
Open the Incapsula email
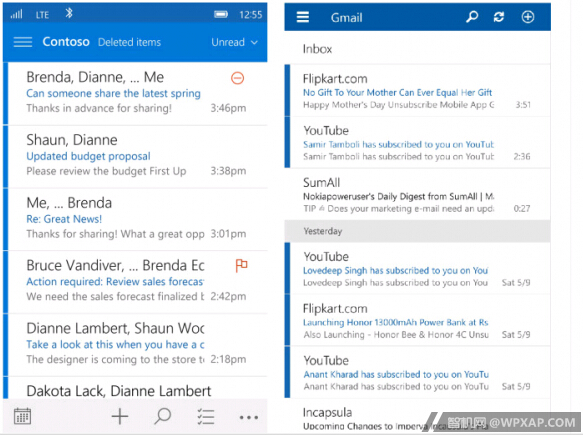[417, 416]
